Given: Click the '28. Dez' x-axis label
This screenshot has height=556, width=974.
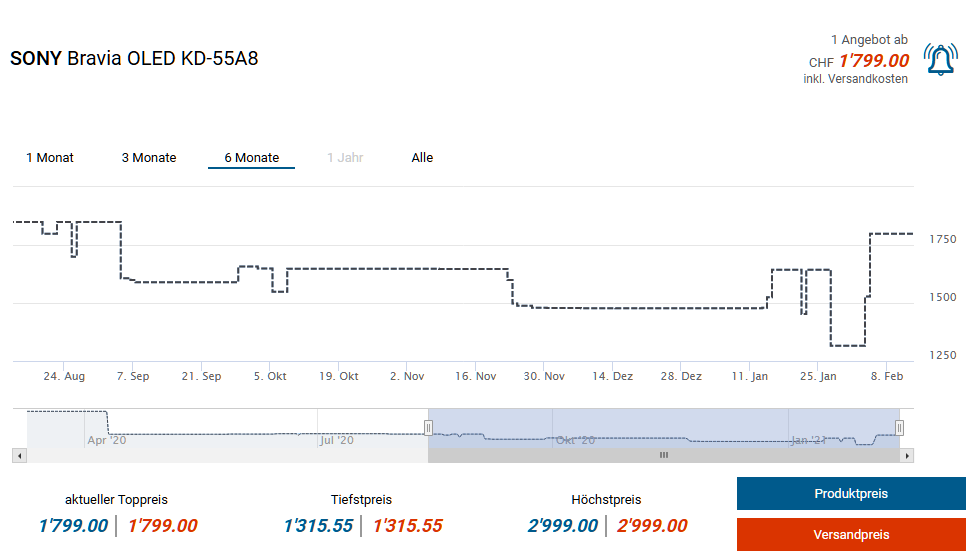Looking at the screenshot, I should pos(681,376).
